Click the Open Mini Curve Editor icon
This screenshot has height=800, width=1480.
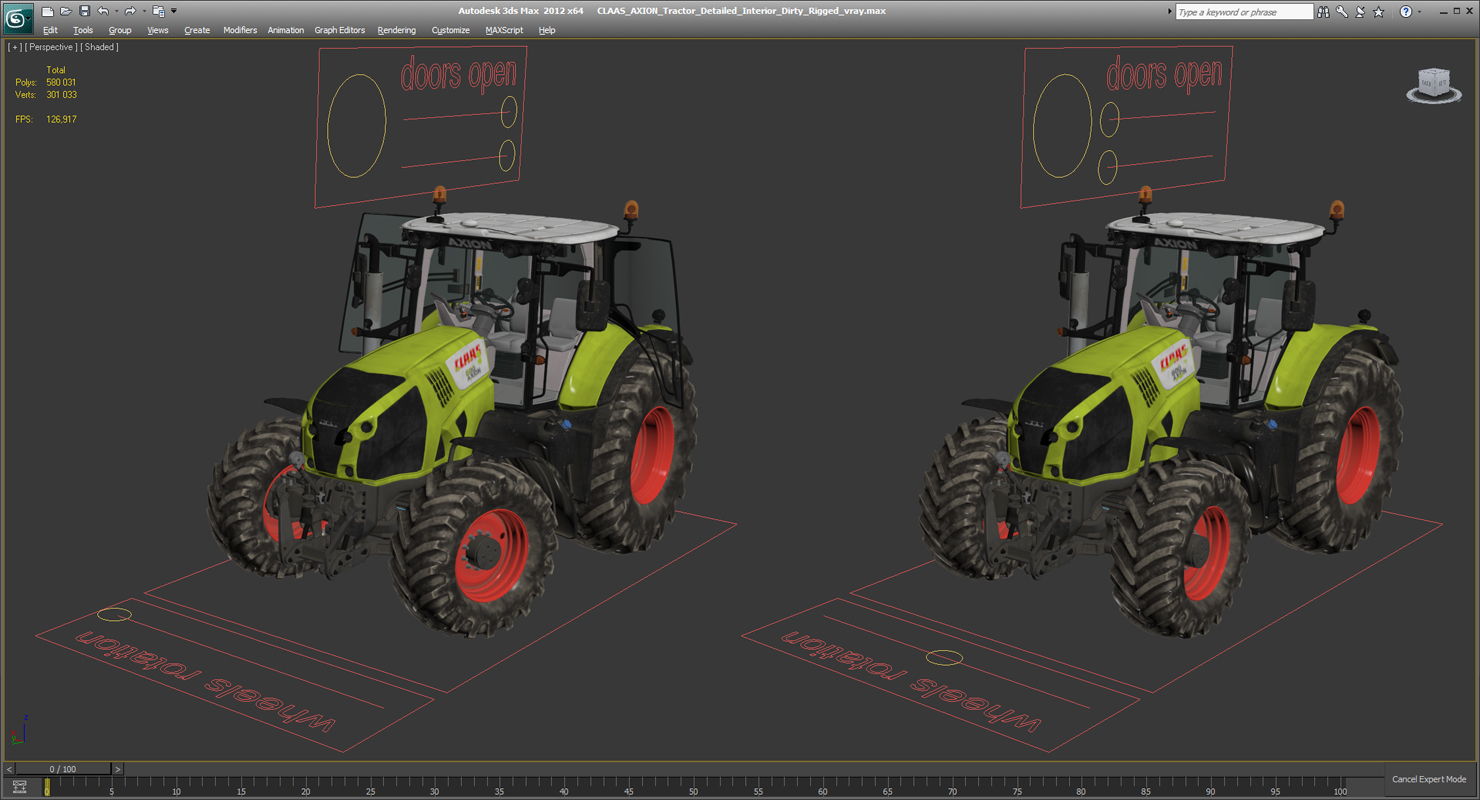[x=19, y=787]
